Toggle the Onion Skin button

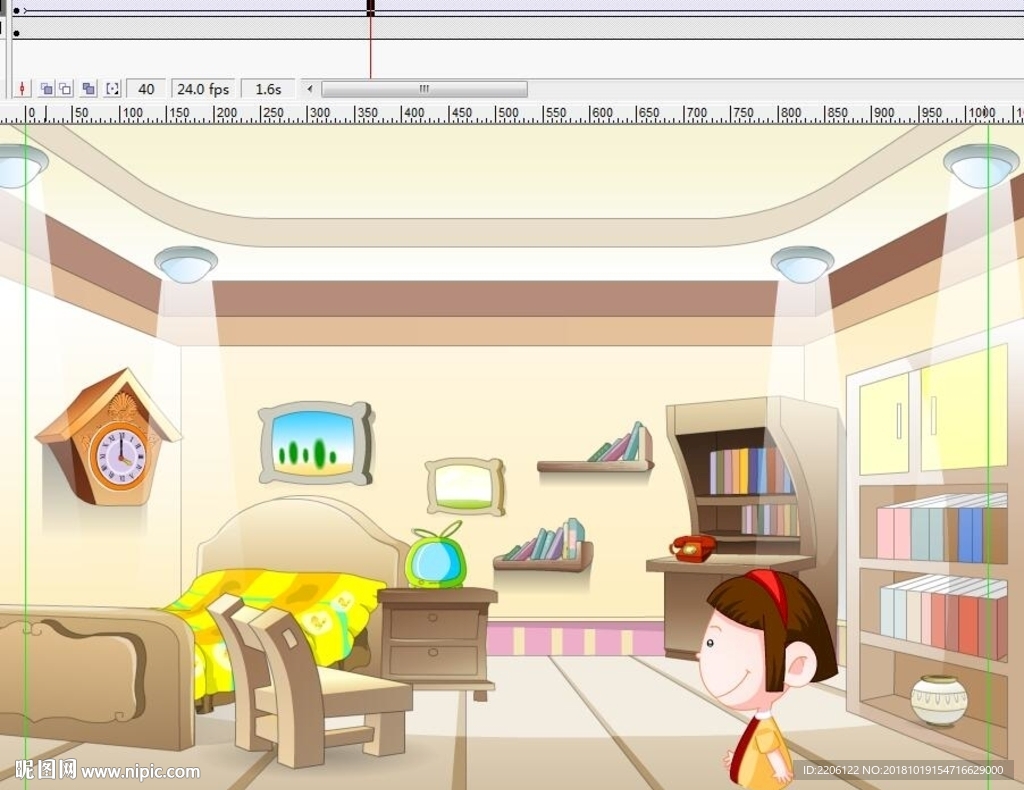tap(46, 89)
